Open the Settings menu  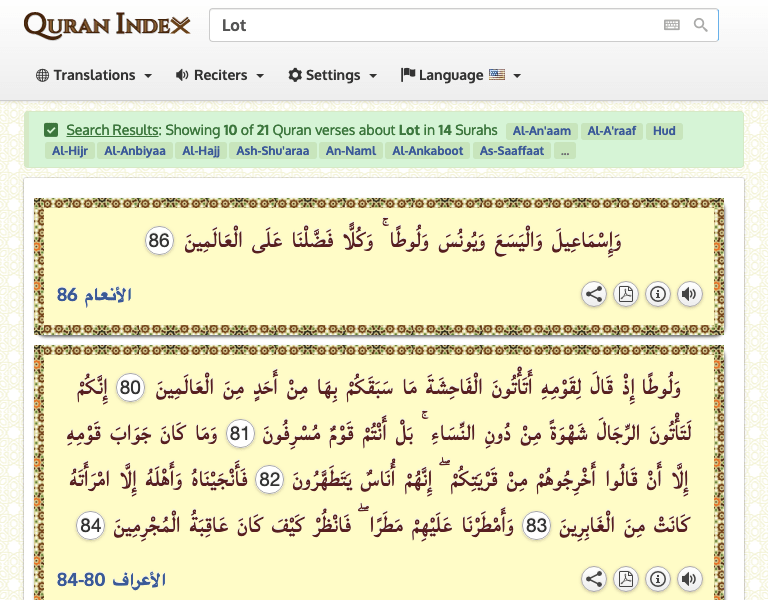pyautogui.click(x=332, y=75)
